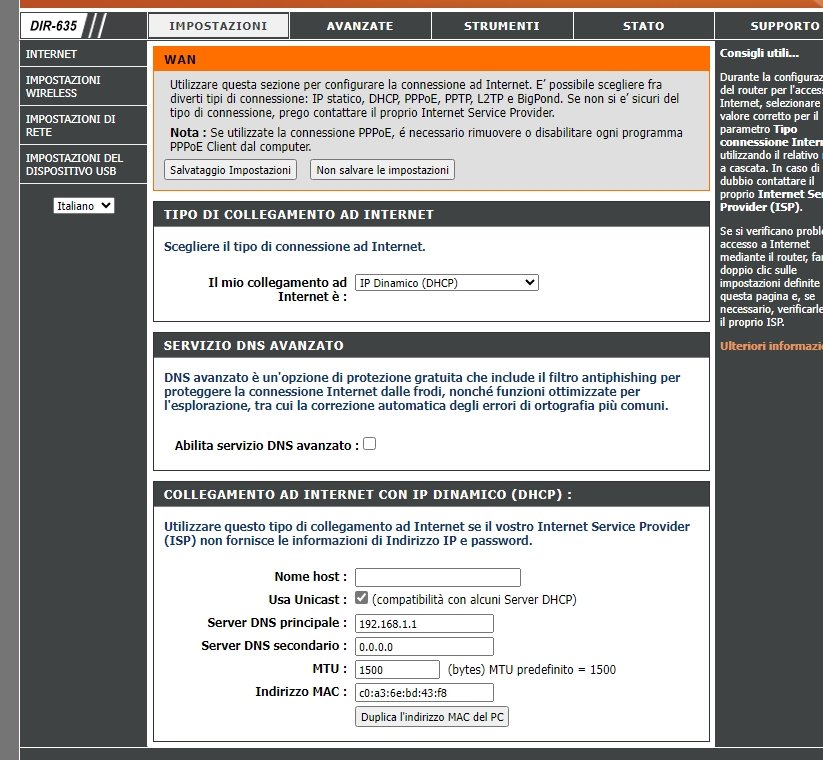Click the Consigli utili heading

(759, 53)
